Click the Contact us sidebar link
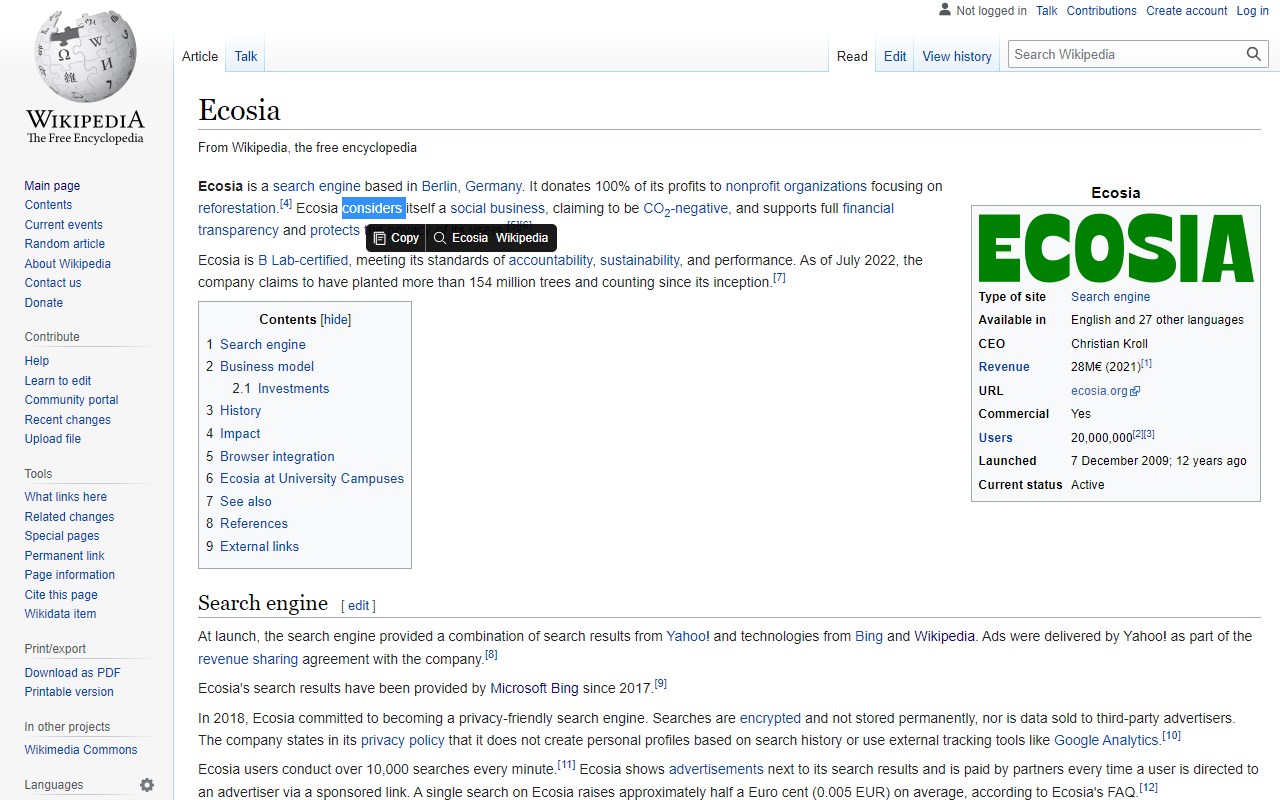 point(53,283)
